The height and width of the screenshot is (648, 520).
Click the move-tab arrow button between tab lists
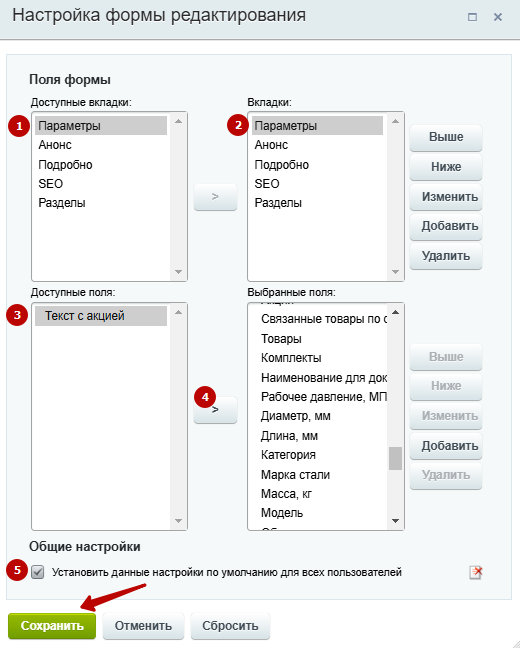coord(215,197)
